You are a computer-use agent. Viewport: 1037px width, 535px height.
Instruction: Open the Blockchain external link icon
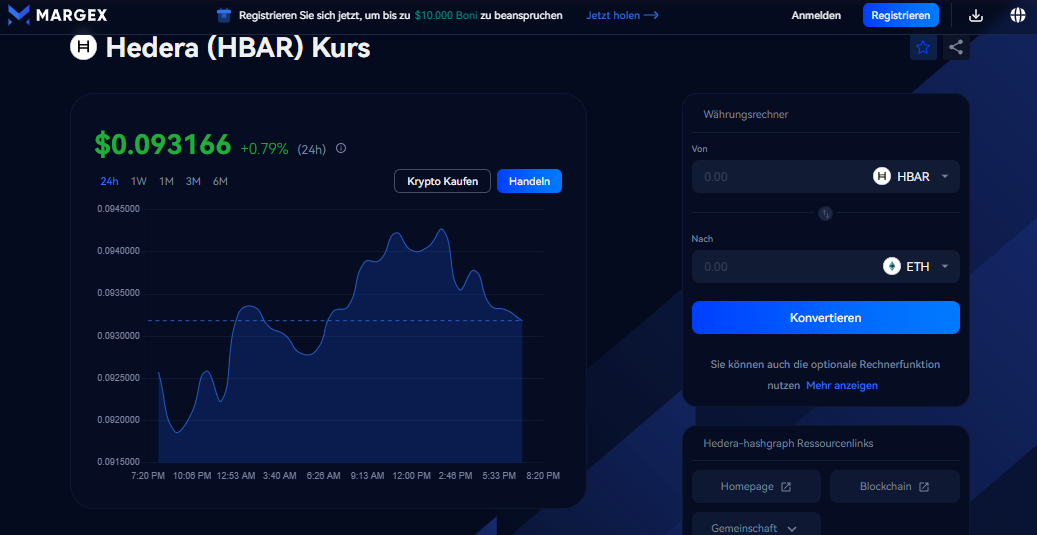(924, 487)
